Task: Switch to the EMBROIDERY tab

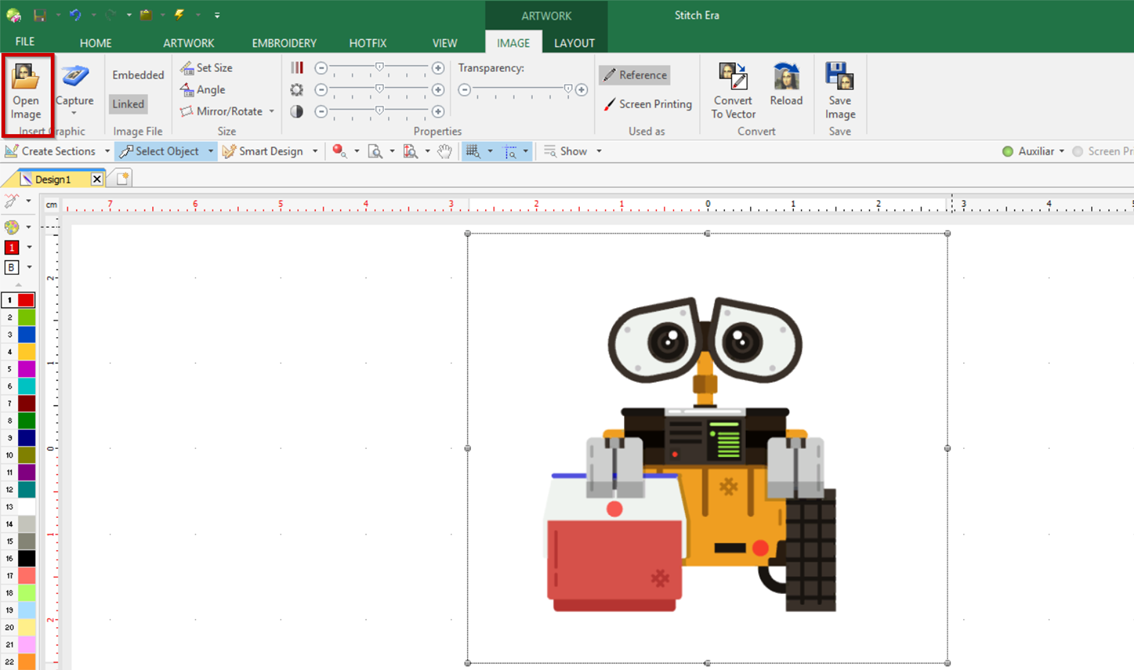Action: pos(284,43)
